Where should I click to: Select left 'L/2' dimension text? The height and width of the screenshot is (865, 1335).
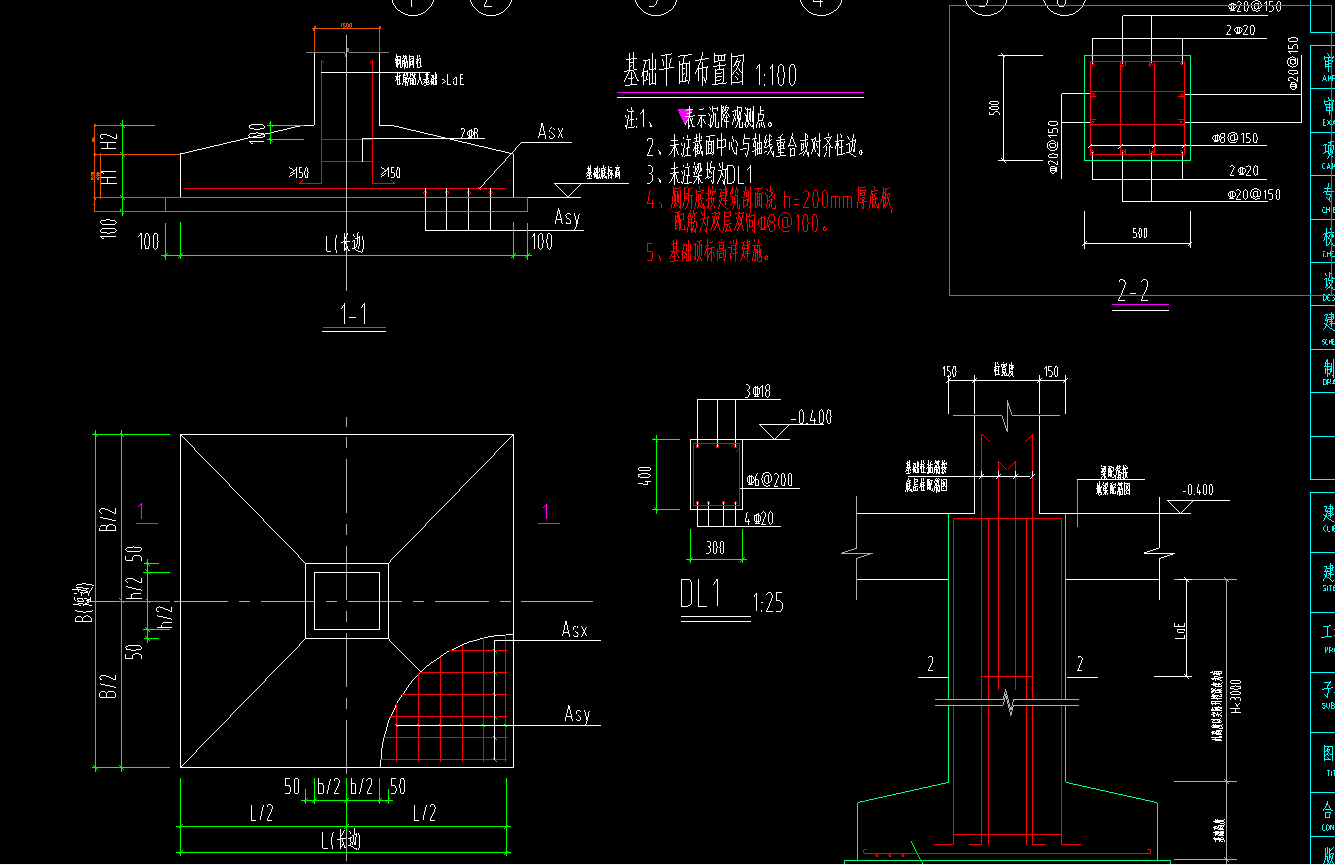[x=260, y=813]
